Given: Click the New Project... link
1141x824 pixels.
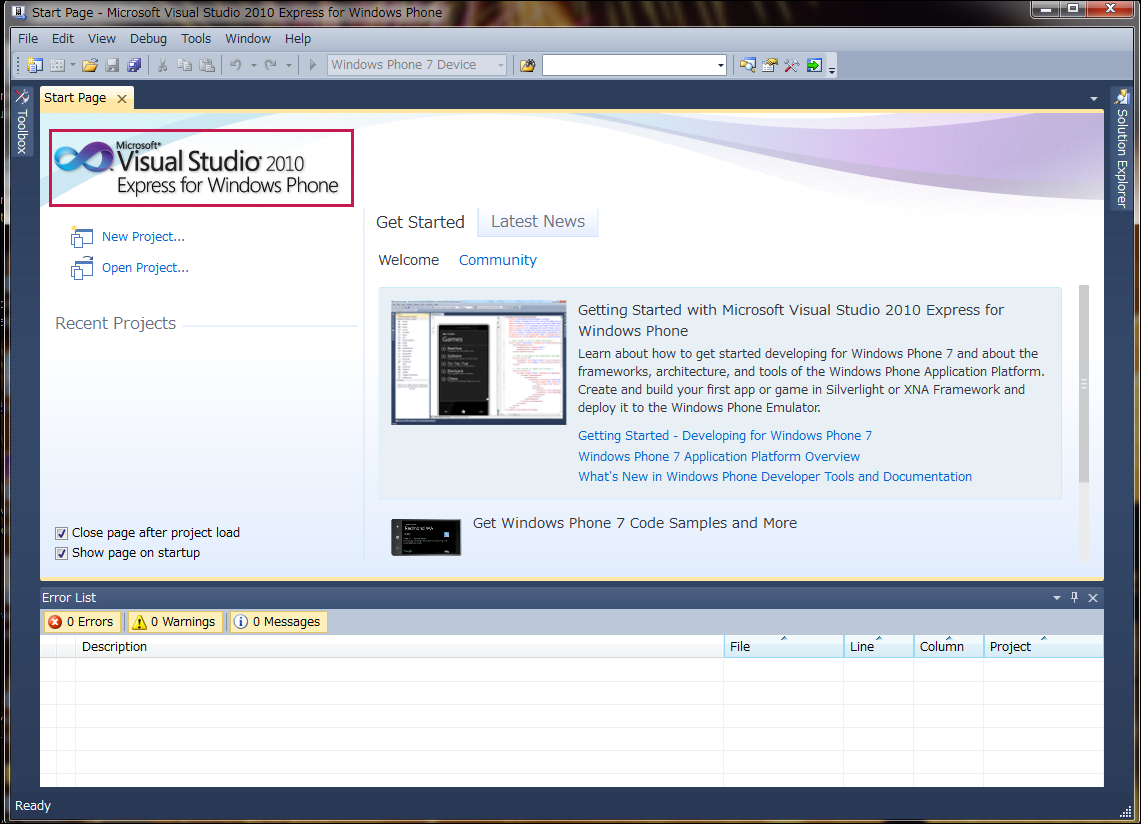Looking at the screenshot, I should click(143, 237).
